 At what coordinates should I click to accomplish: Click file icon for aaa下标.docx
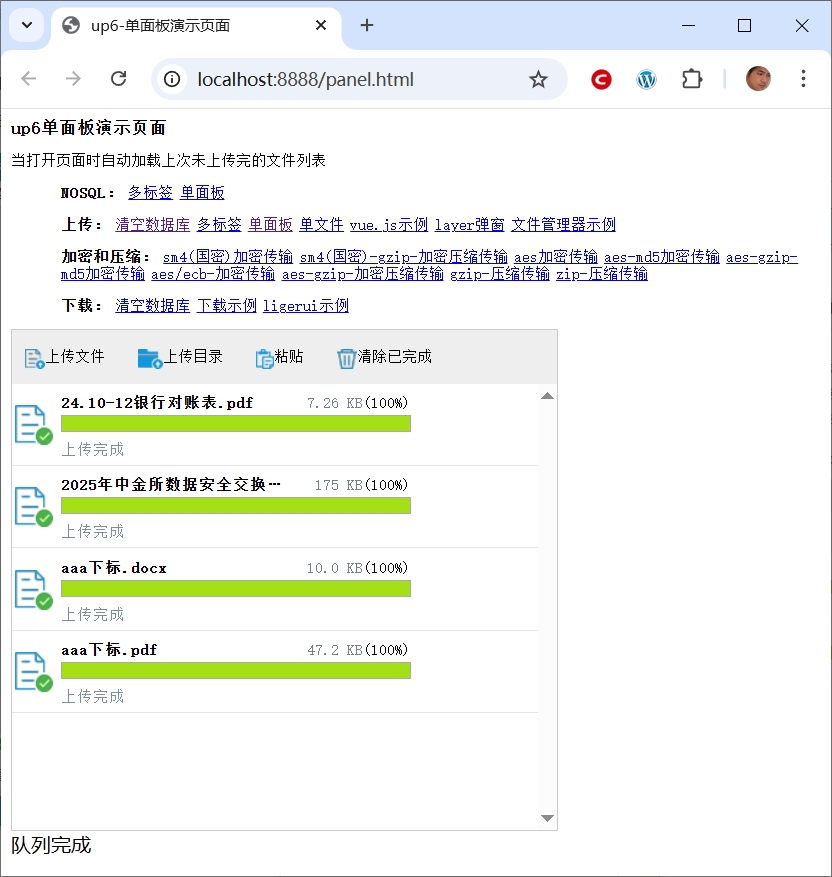point(32,589)
